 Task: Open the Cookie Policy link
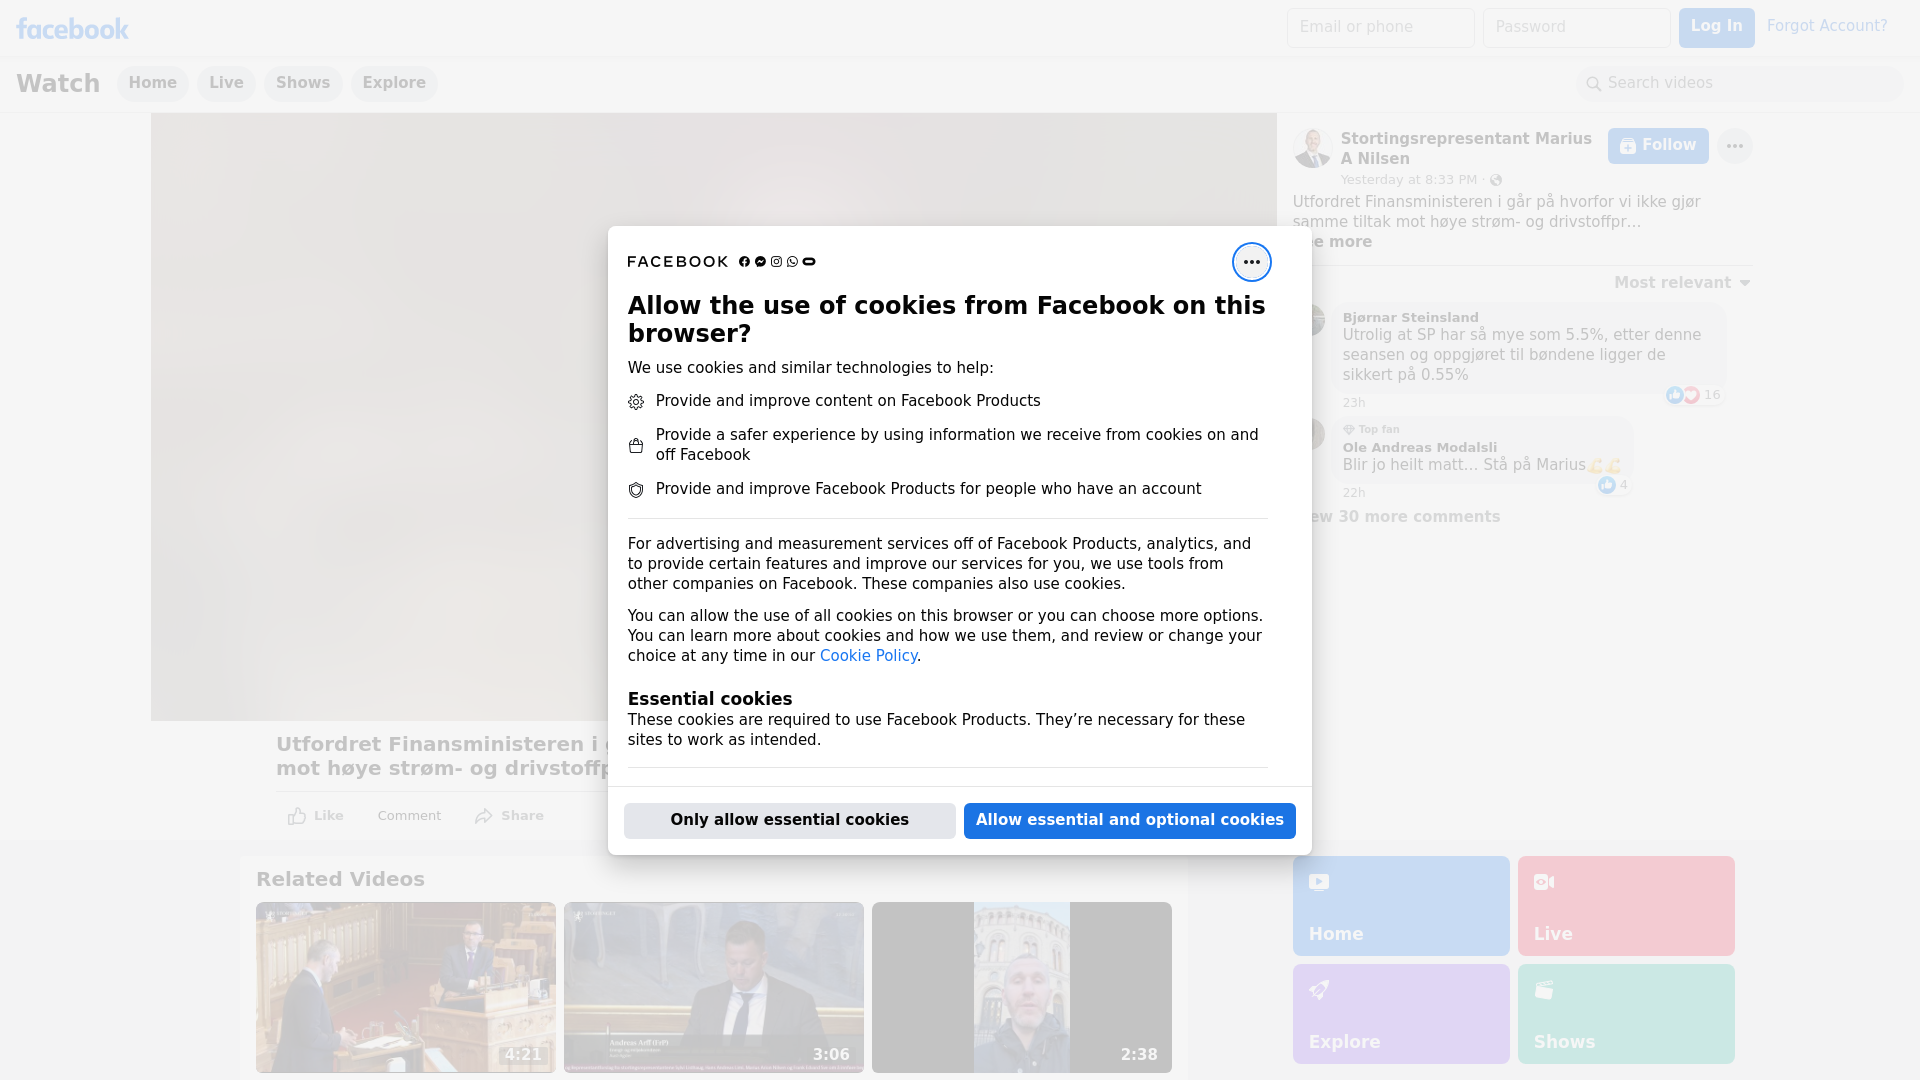click(x=868, y=656)
